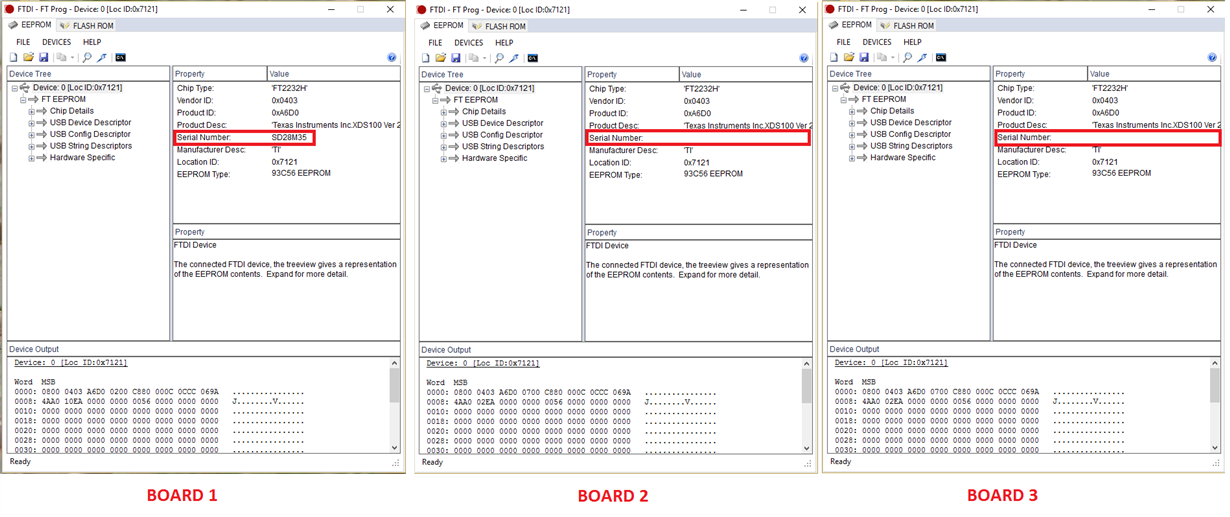This screenshot has height=517, width=1230.
Task: Collapse the Device: 0 node in Board 1 tree
Action: pos(14,88)
